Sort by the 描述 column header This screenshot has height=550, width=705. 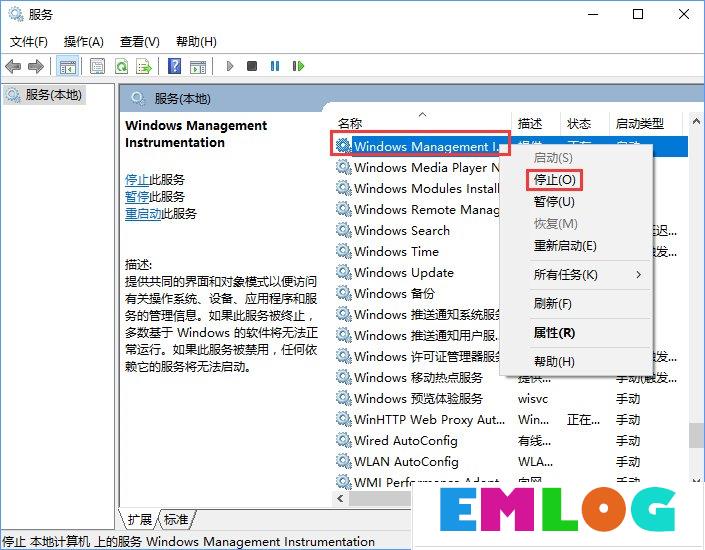[x=535, y=123]
